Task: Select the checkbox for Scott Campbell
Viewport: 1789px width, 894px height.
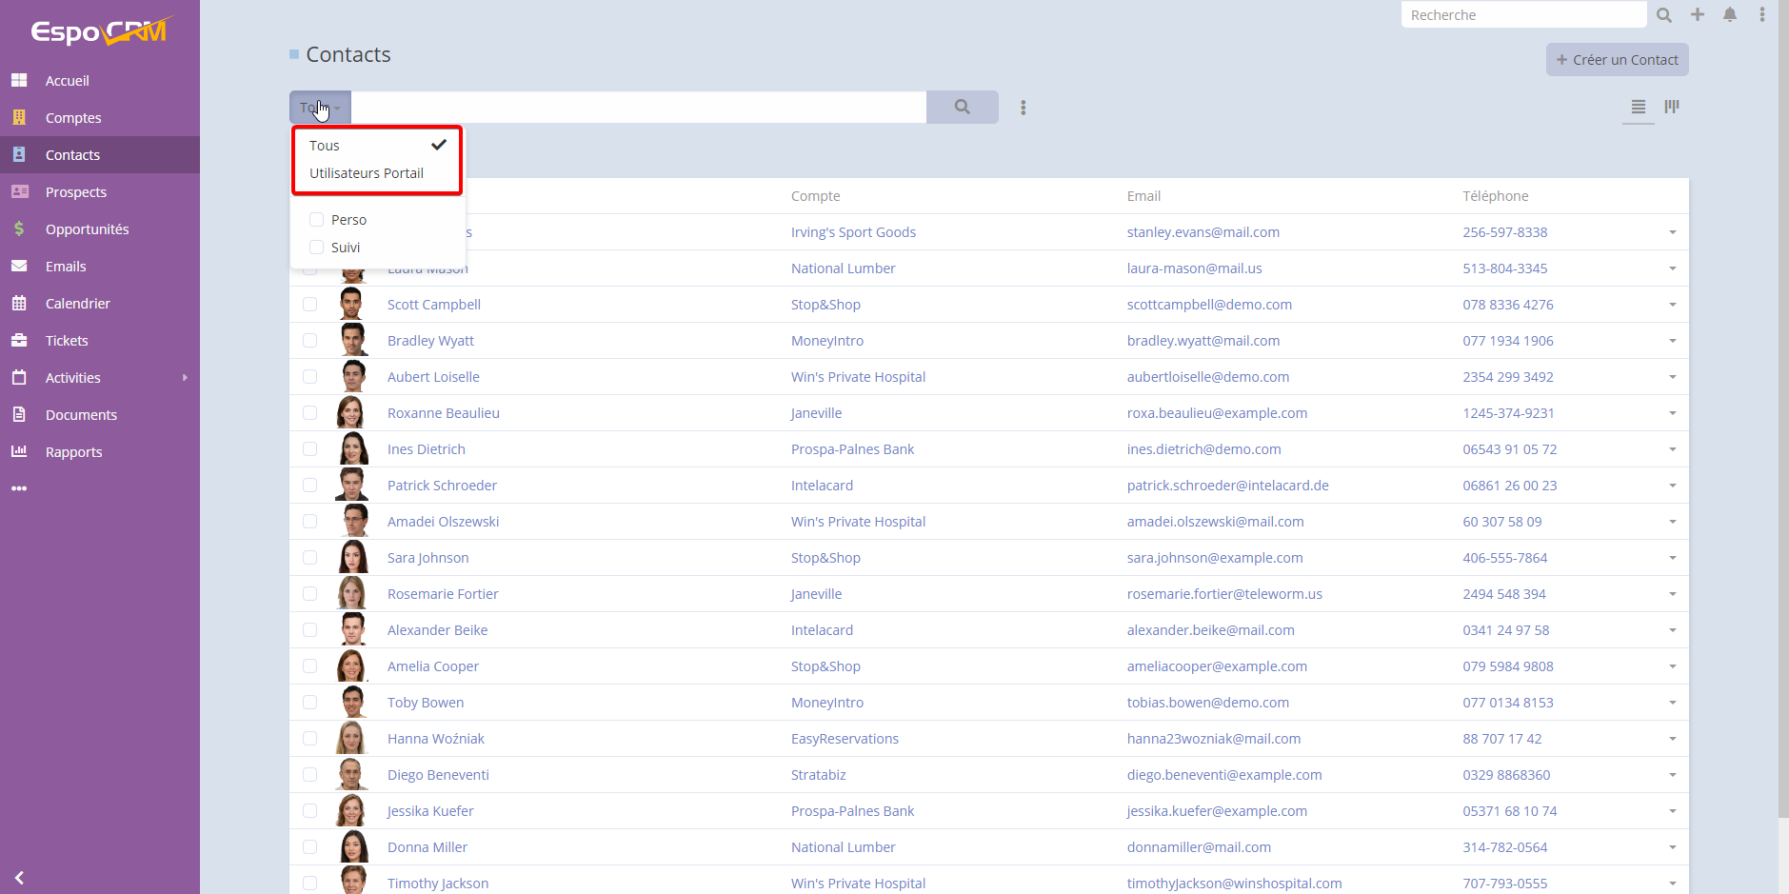Action: pyautogui.click(x=310, y=304)
